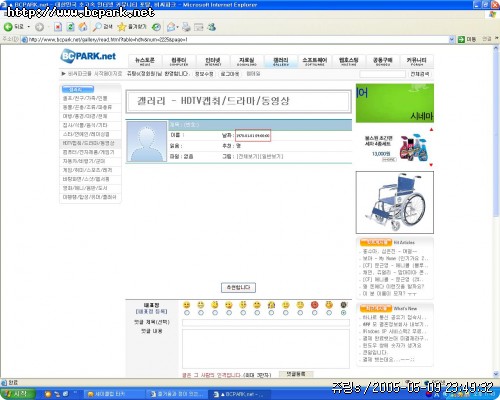Viewport: 500px width, 400px height.
Task: Click the comment title input field
Action: (x=266, y=322)
